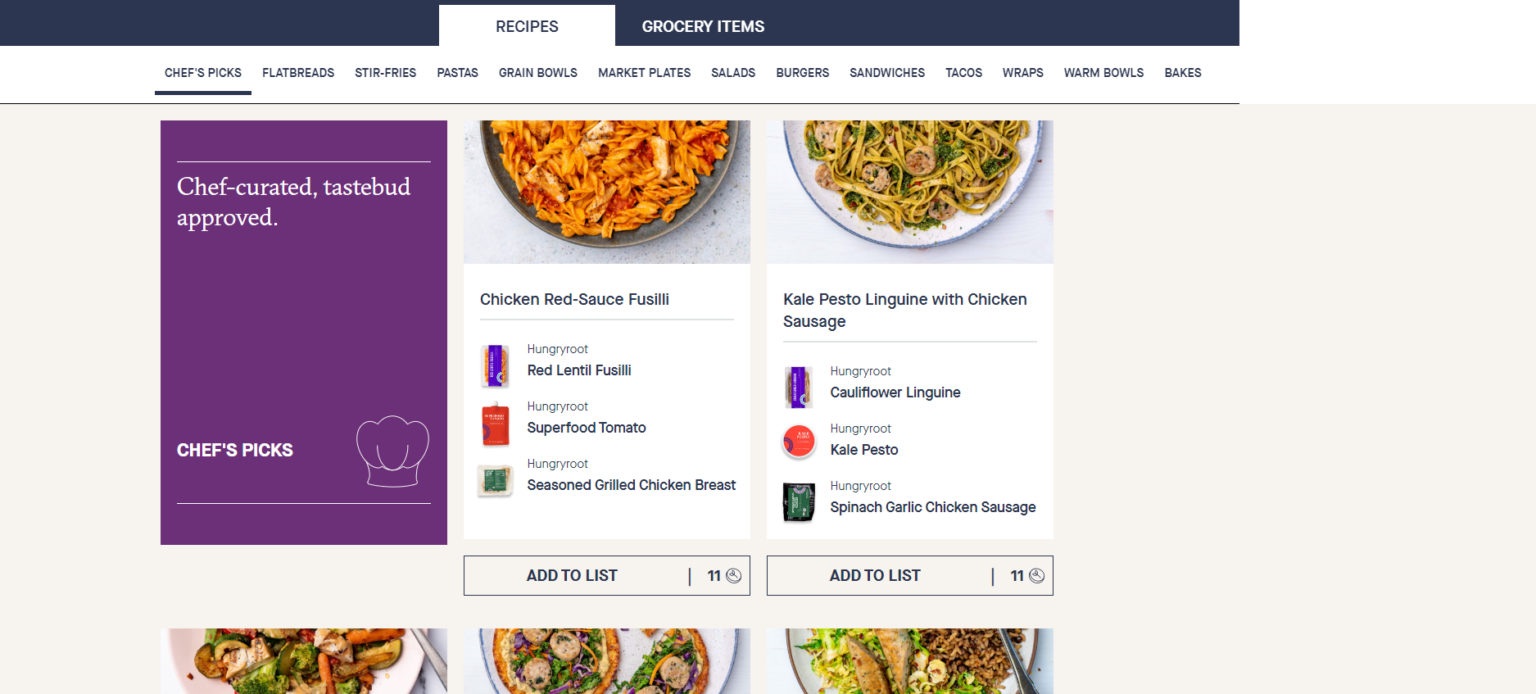Switch to the Grocery Items tab
This screenshot has width=1536, height=694.
[x=703, y=27]
